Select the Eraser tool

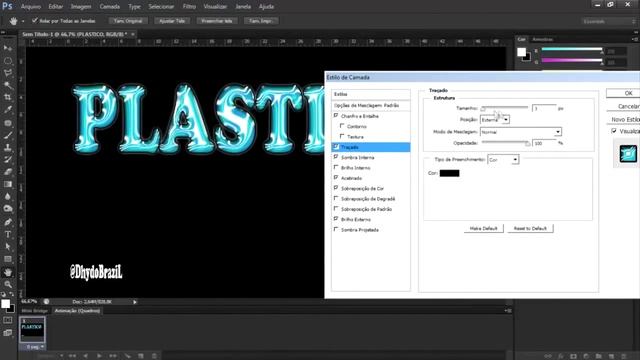pos(8,172)
